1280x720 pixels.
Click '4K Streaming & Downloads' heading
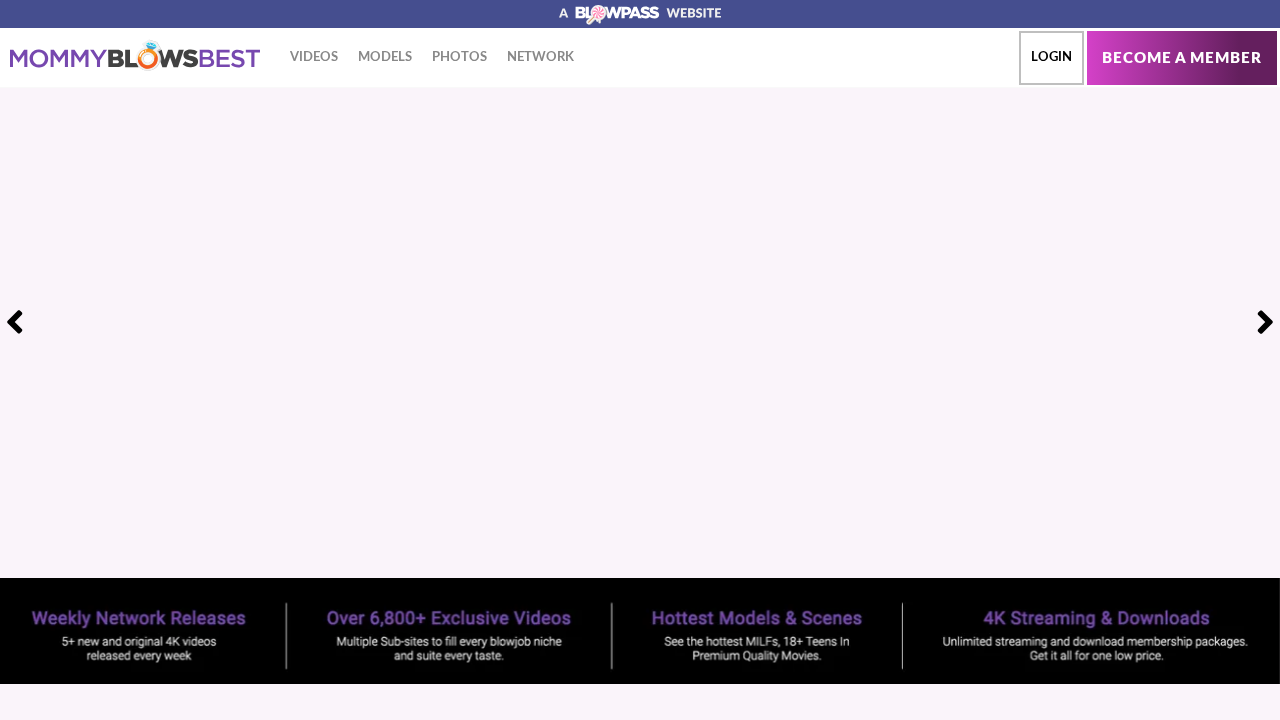point(1096,619)
